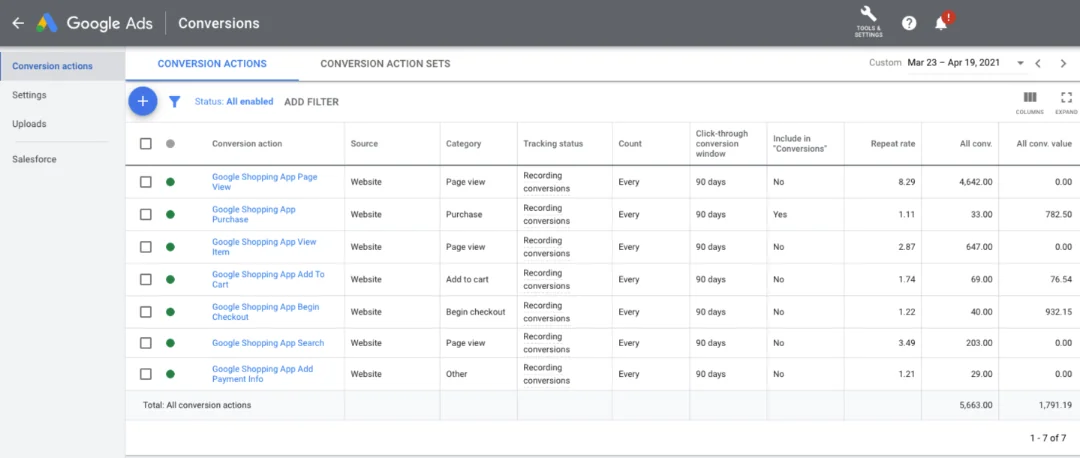This screenshot has width=1080, height=458.
Task: Open the help question mark icon
Action: point(909,23)
